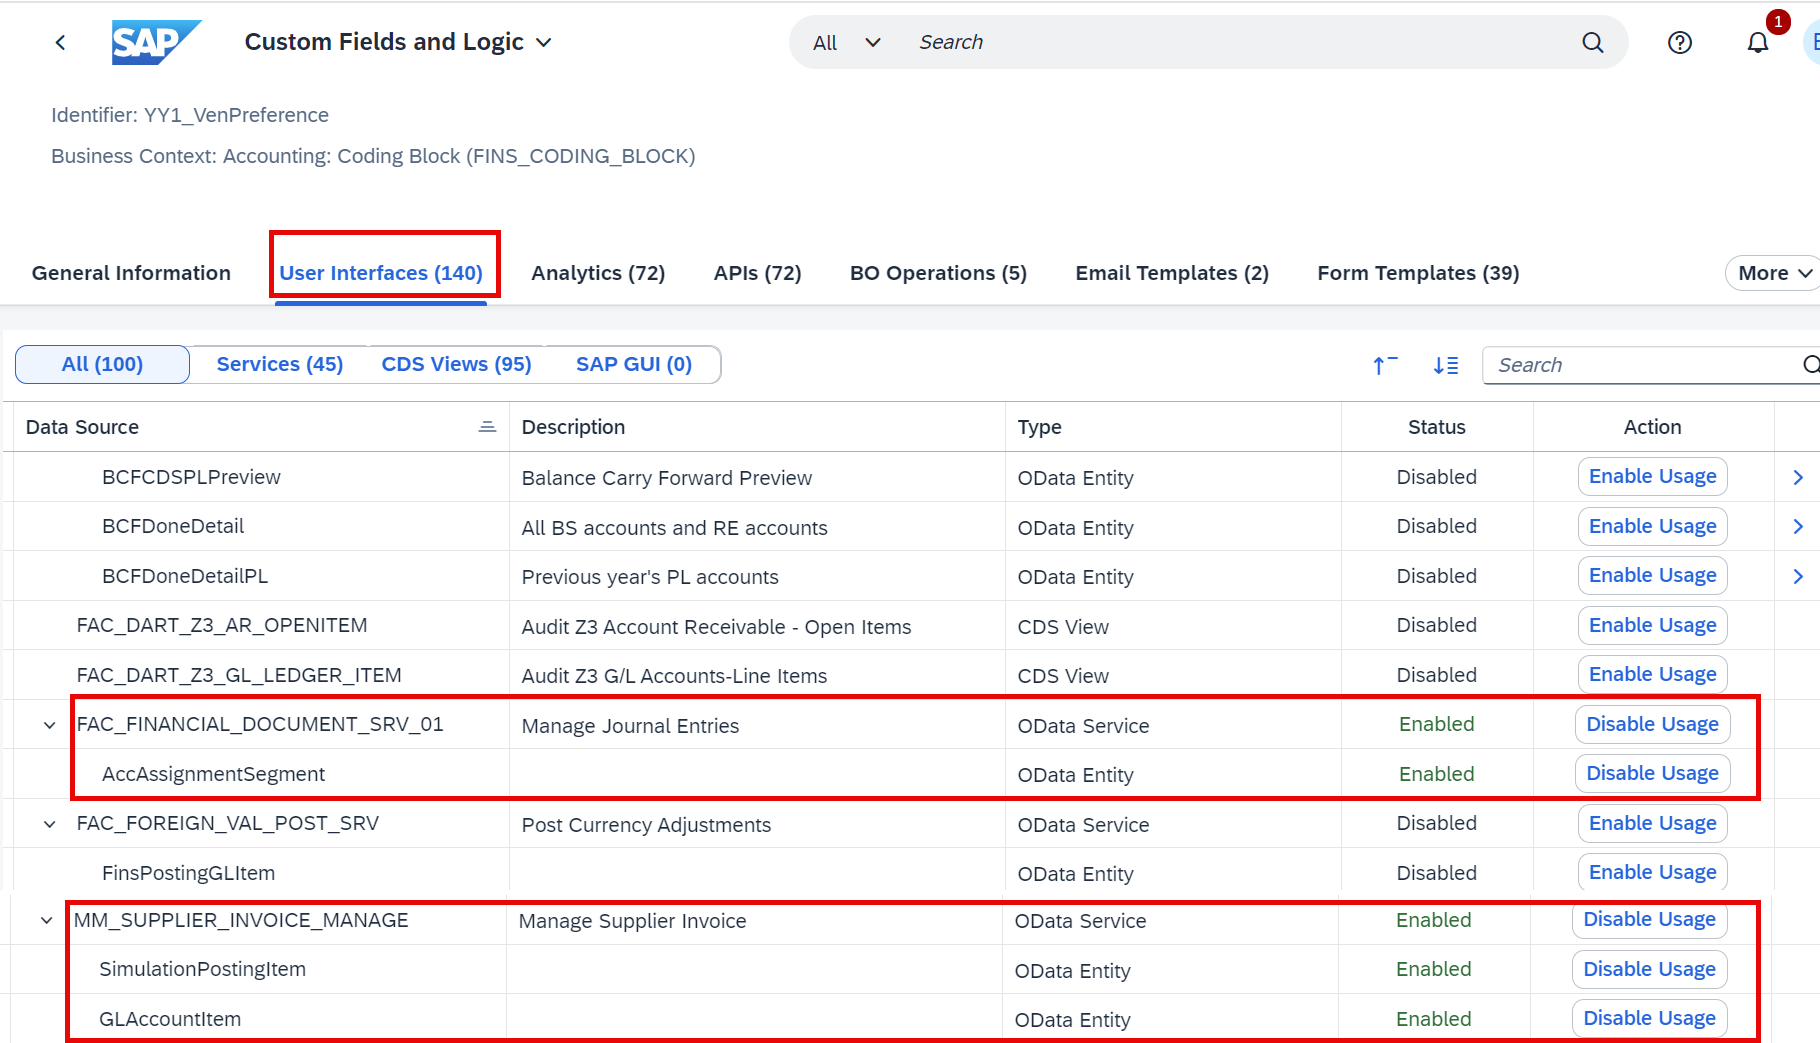The image size is (1820, 1043).
Task: Go back using the back arrow
Action: [61, 42]
